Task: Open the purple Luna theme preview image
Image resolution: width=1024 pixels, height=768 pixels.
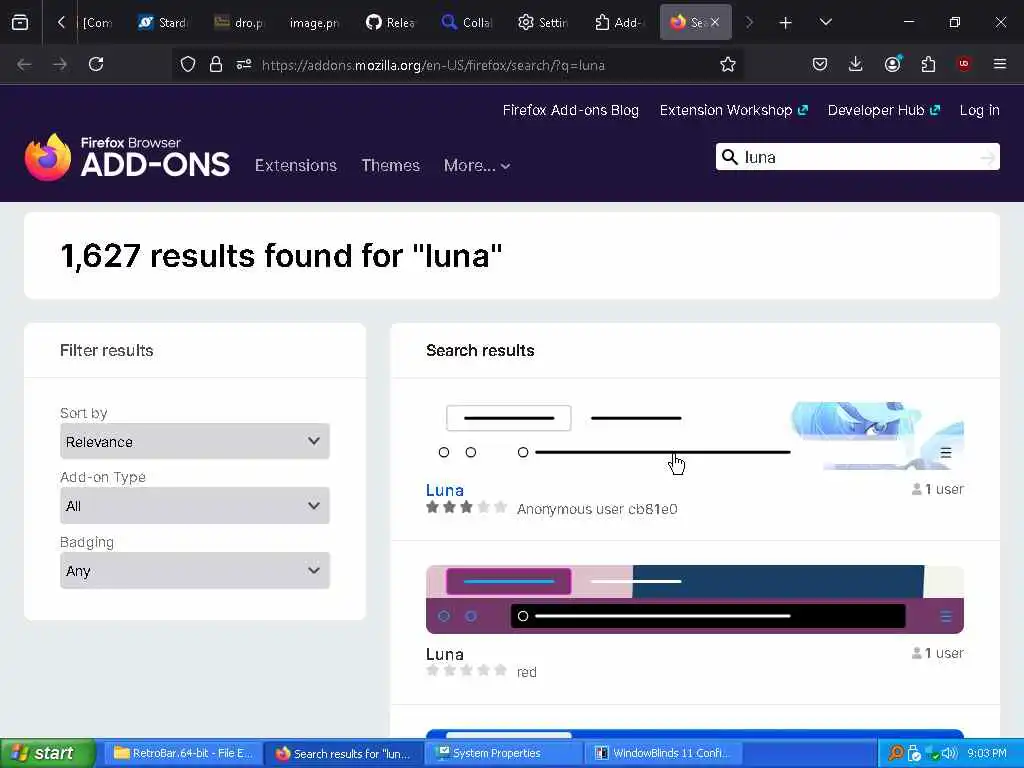Action: point(695,600)
